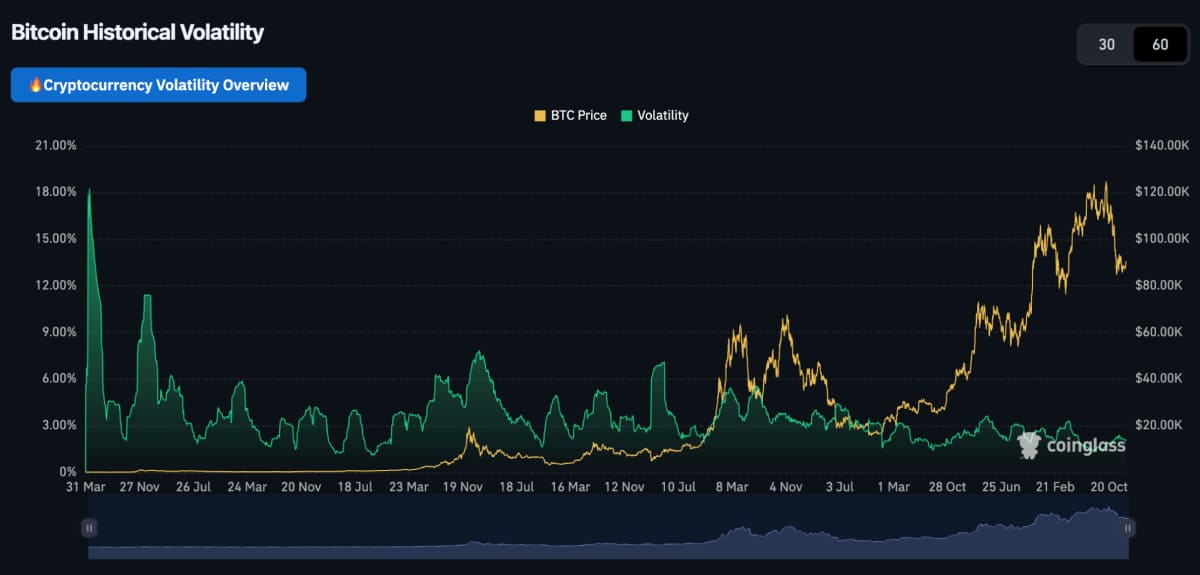Click the fire icon on the overview button
Viewport: 1200px width, 575px height.
click(35, 85)
